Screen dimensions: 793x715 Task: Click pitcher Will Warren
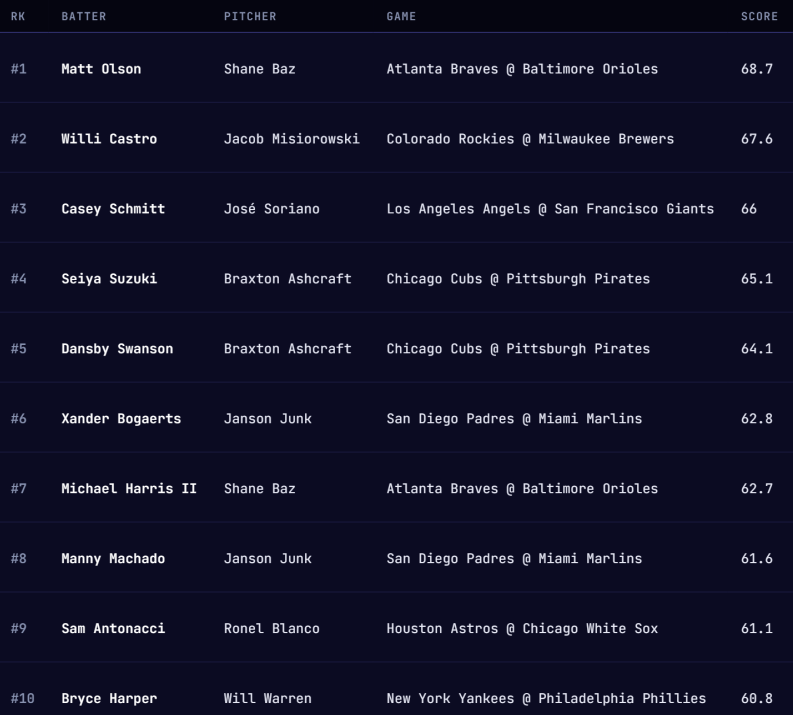(268, 698)
